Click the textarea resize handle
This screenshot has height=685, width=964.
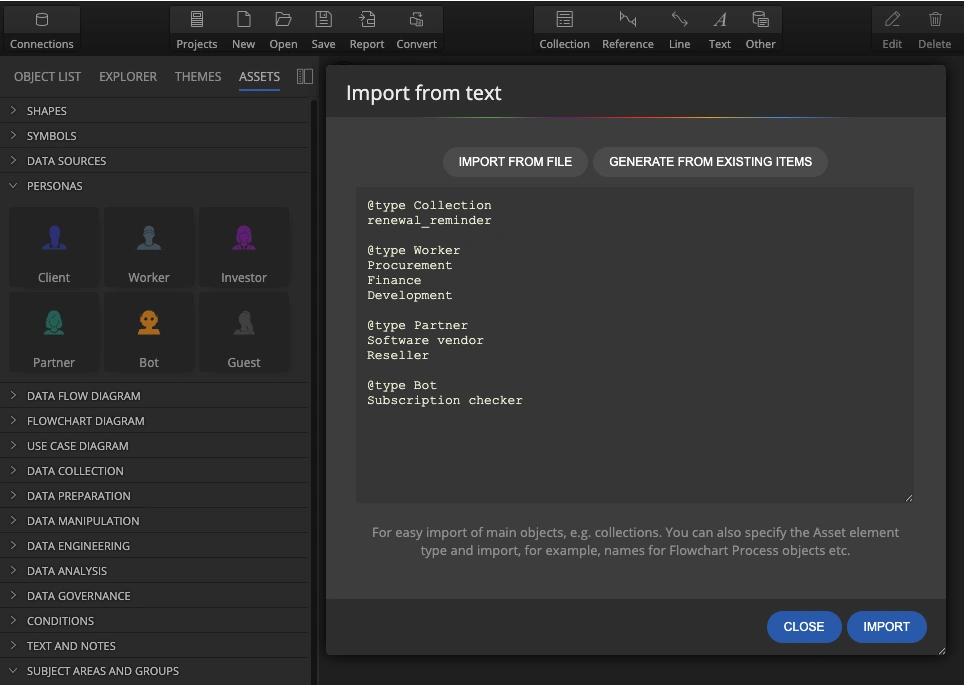click(909, 498)
